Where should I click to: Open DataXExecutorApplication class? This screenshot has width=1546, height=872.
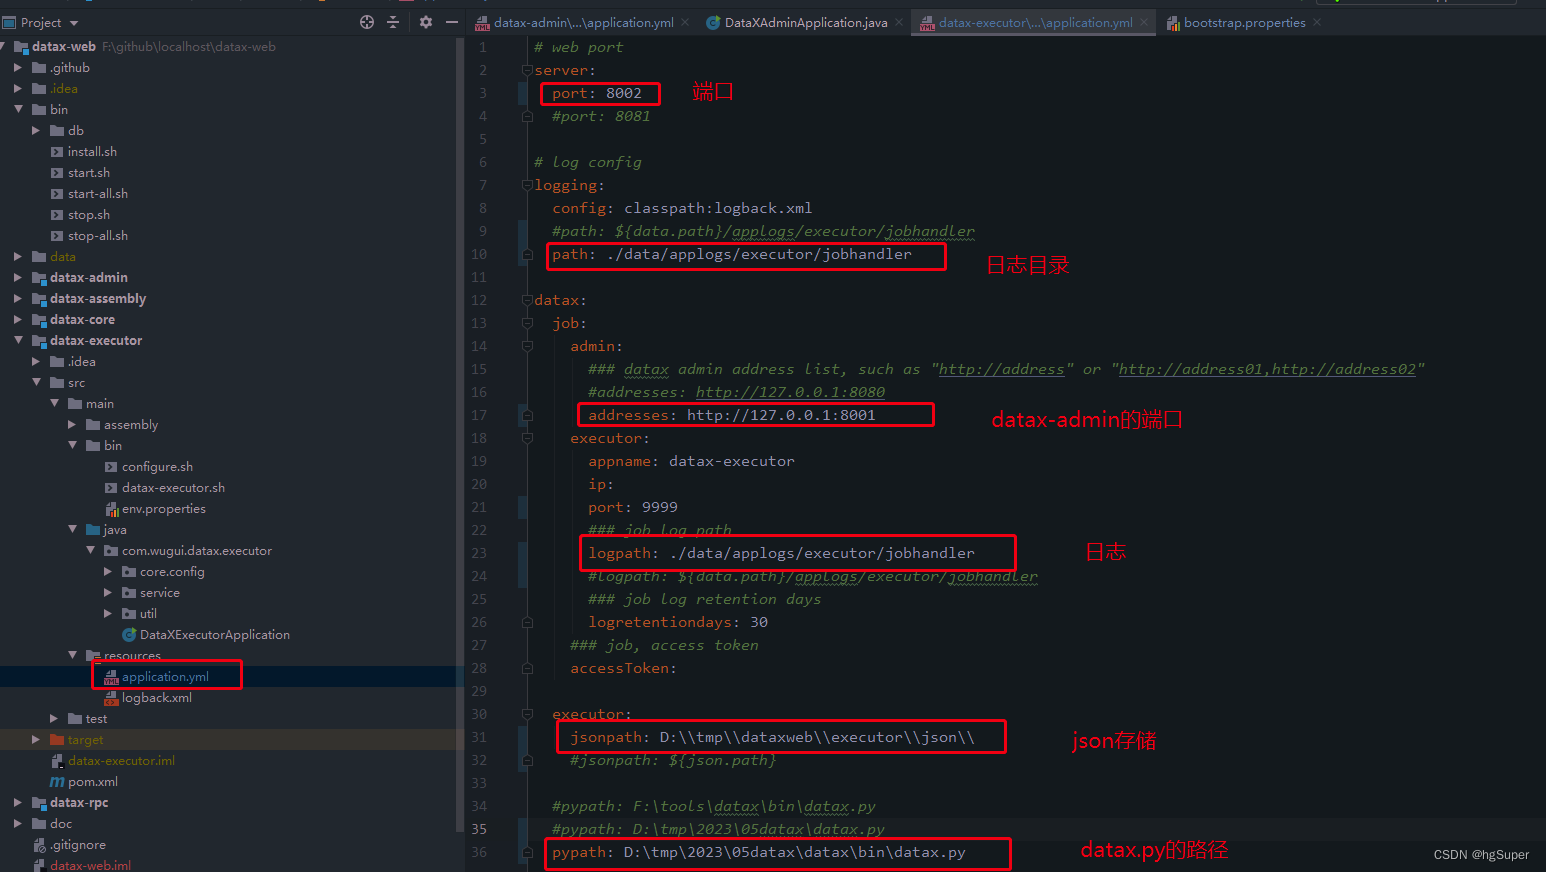pyautogui.click(x=215, y=635)
